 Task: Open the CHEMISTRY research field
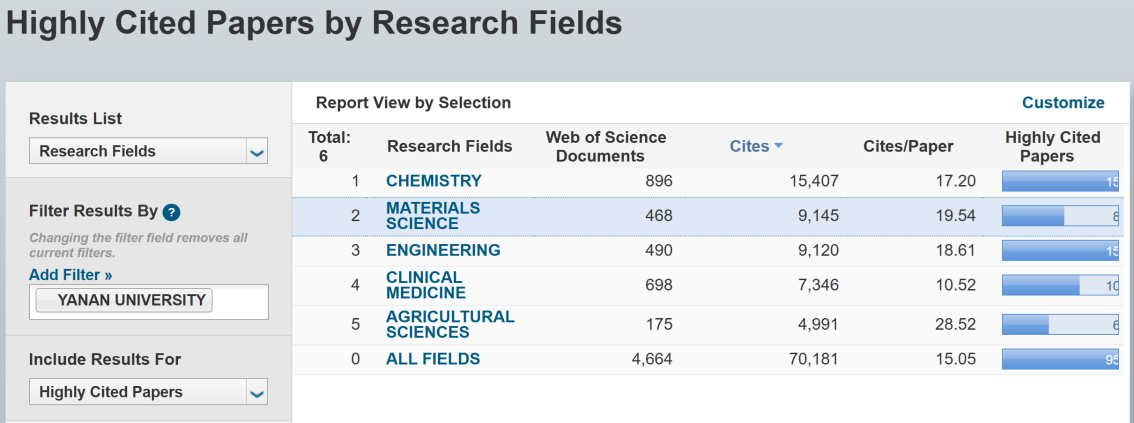433,181
